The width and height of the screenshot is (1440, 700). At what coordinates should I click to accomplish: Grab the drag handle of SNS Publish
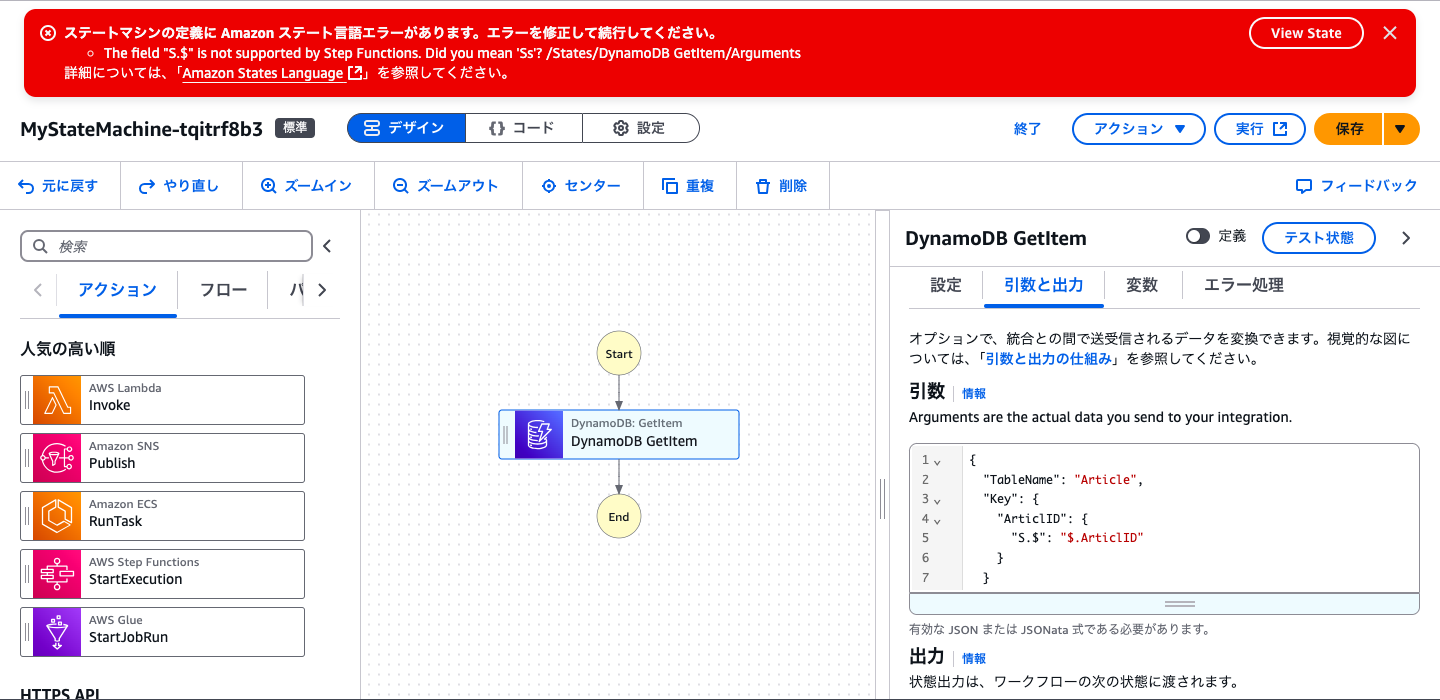[27, 458]
